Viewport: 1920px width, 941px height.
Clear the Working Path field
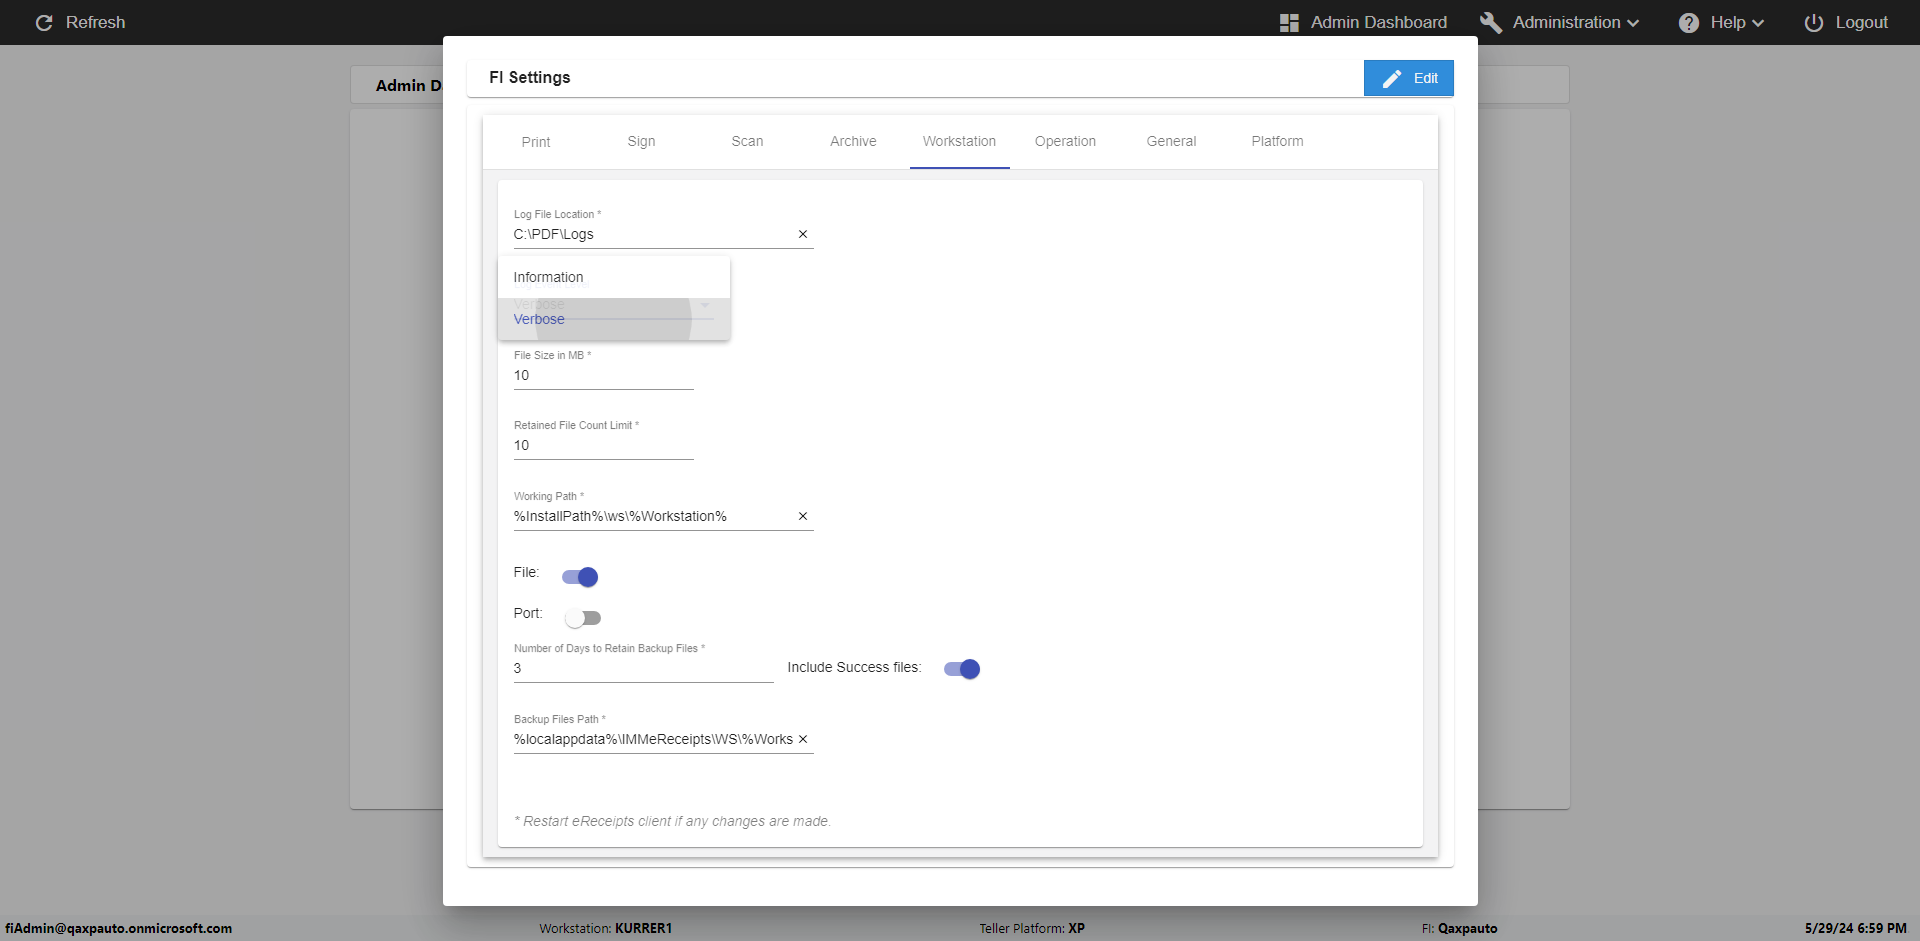point(803,516)
